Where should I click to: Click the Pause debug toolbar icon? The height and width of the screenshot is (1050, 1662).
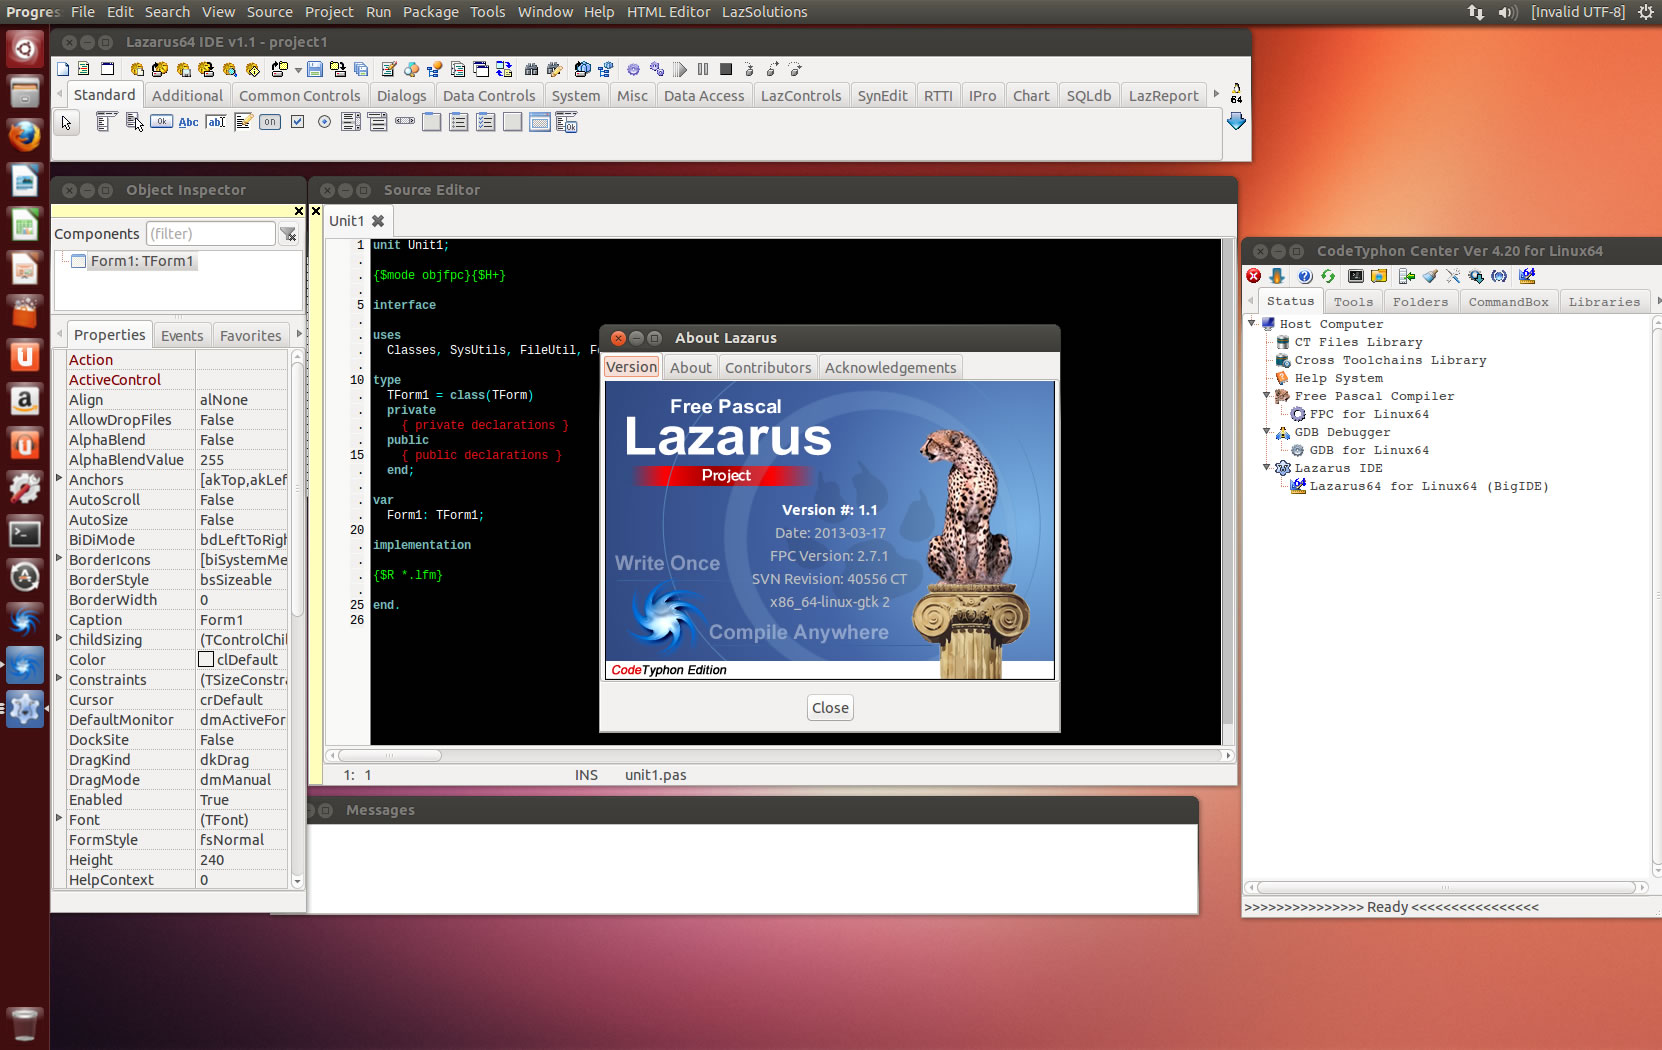pyautogui.click(x=703, y=69)
